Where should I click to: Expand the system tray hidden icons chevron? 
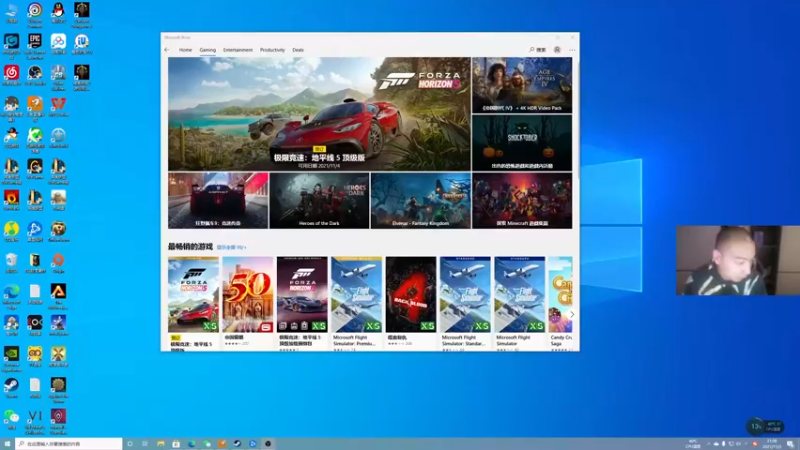point(708,444)
